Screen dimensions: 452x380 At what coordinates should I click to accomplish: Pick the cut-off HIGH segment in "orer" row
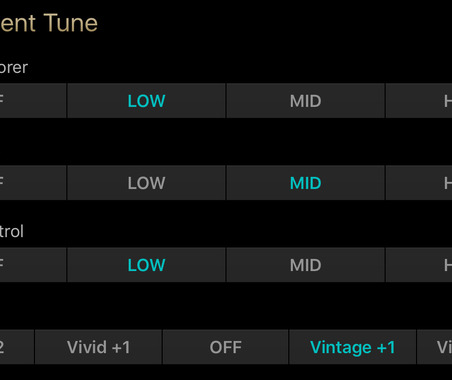[x=419, y=101]
